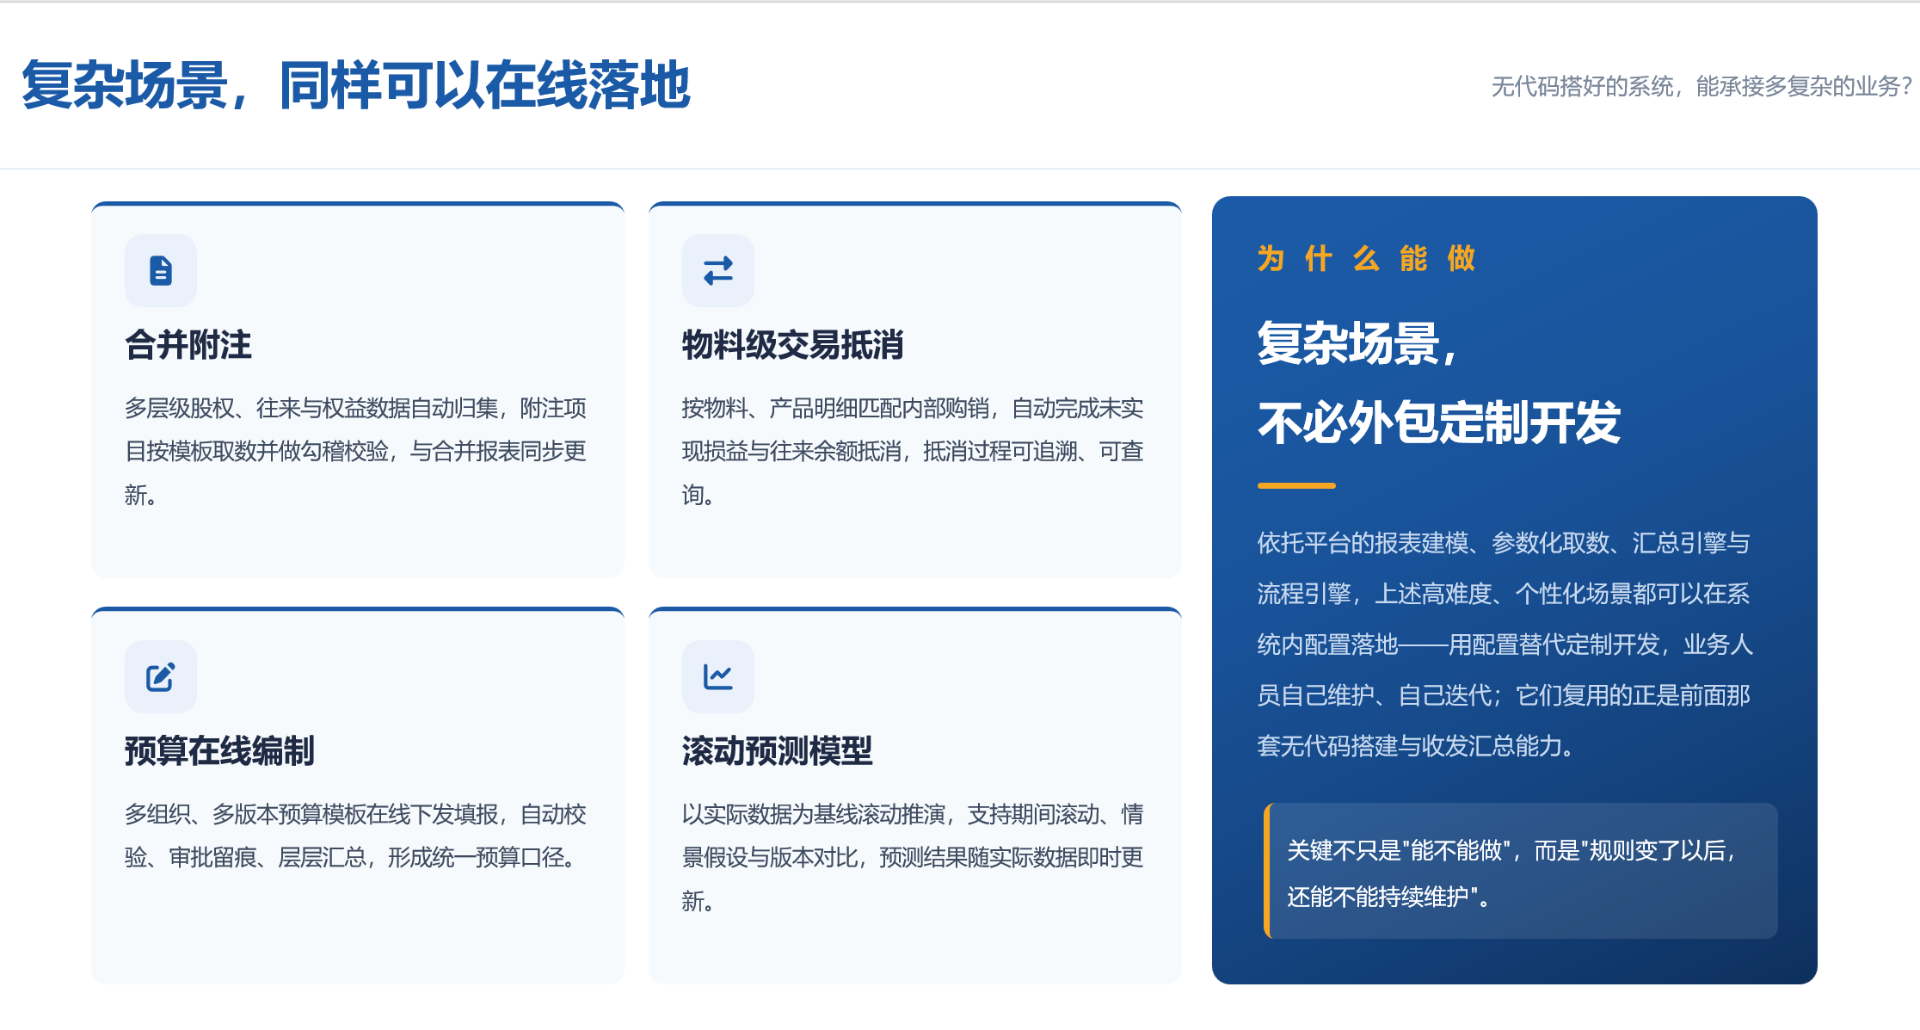Viewport: 1920px width, 1030px height.
Task: Select the 预算在线编制 card title
Action: click(219, 751)
